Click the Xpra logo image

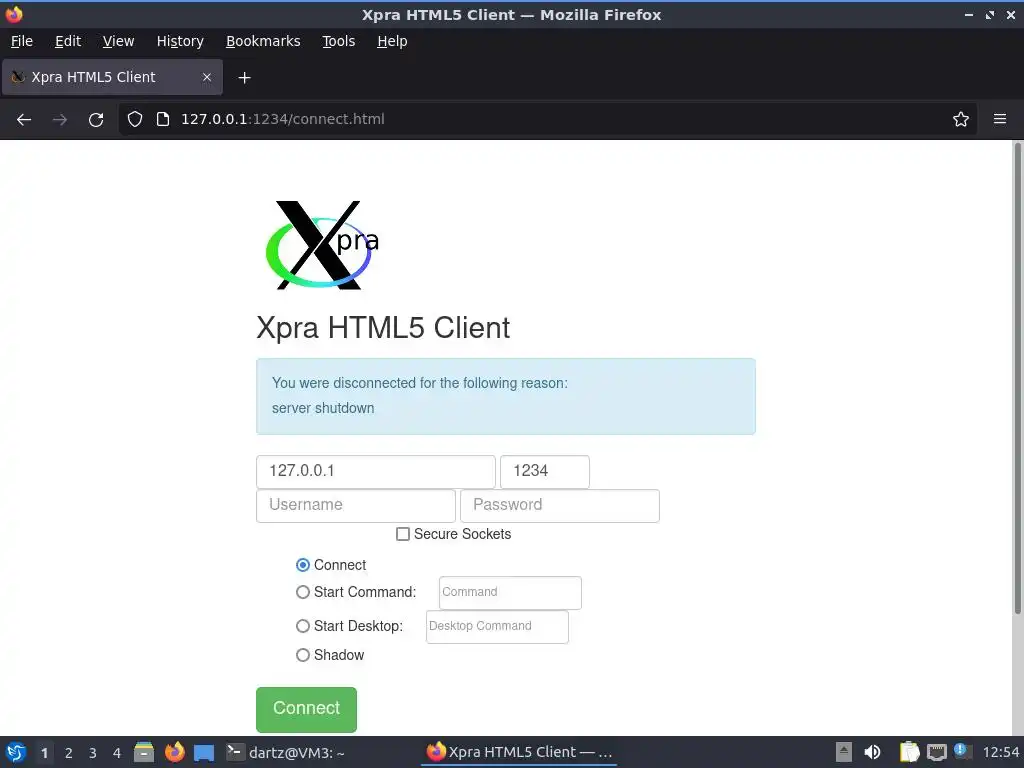[x=323, y=245]
